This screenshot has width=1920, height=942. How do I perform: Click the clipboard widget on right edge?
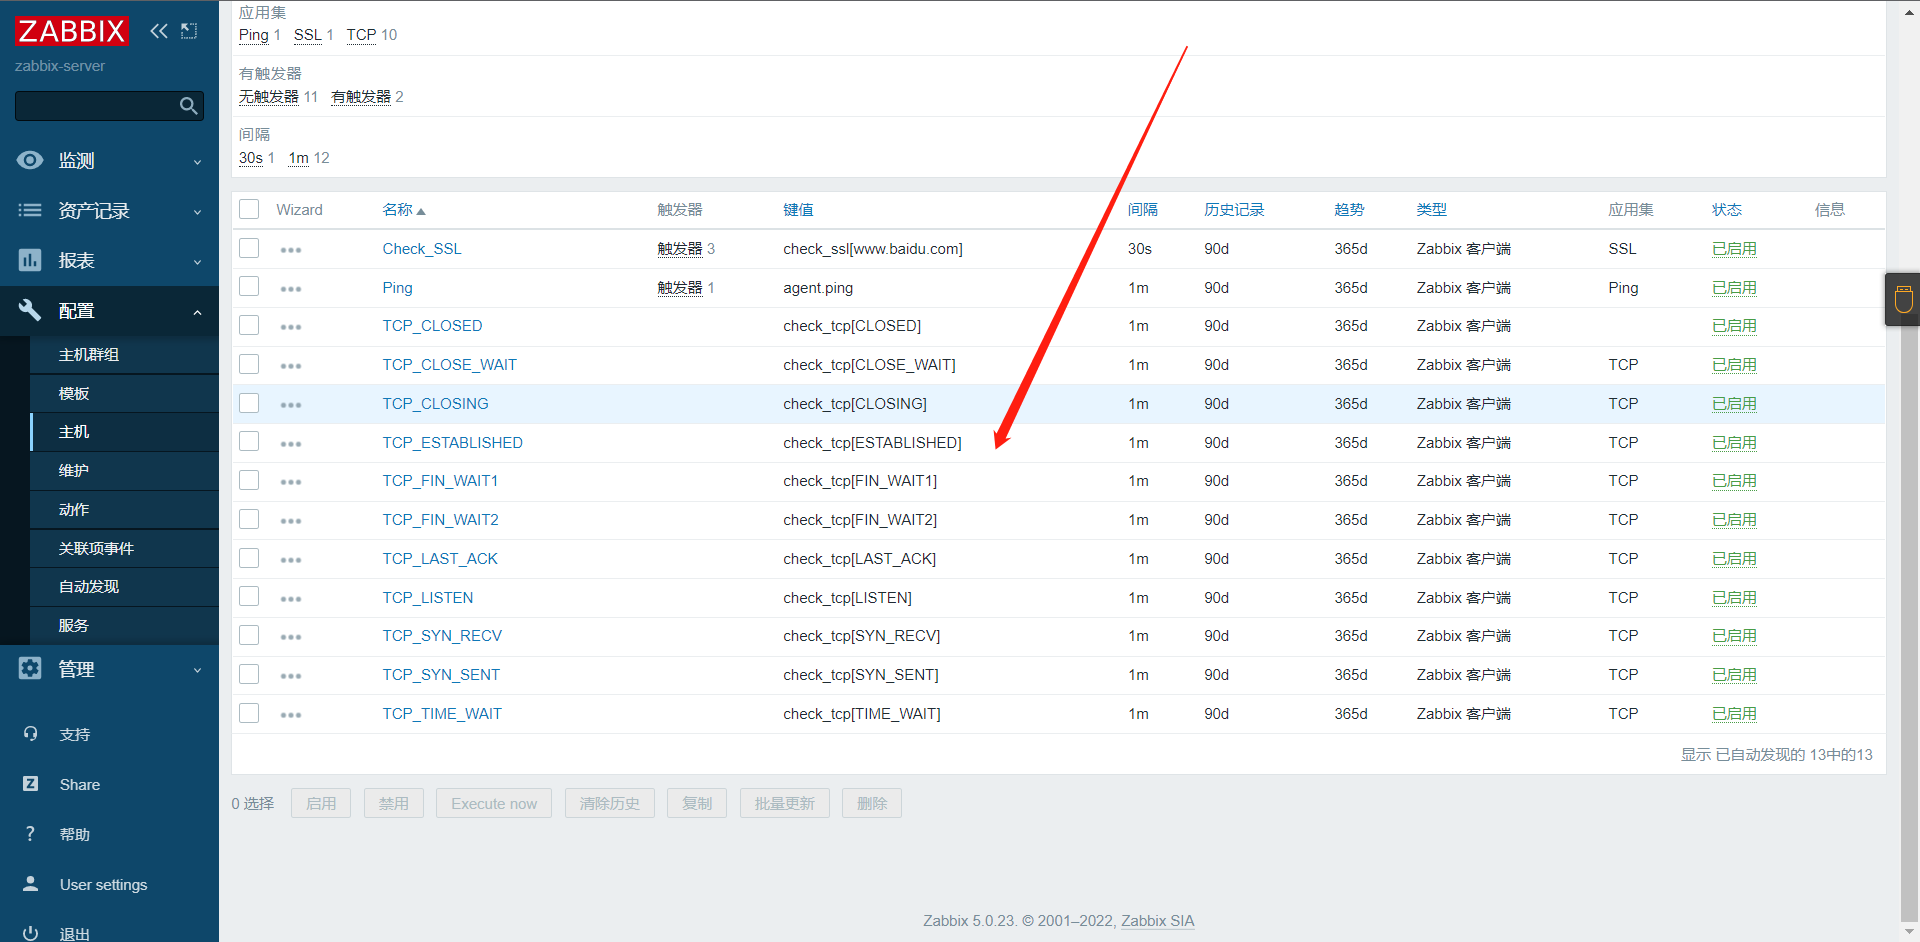point(1903,299)
